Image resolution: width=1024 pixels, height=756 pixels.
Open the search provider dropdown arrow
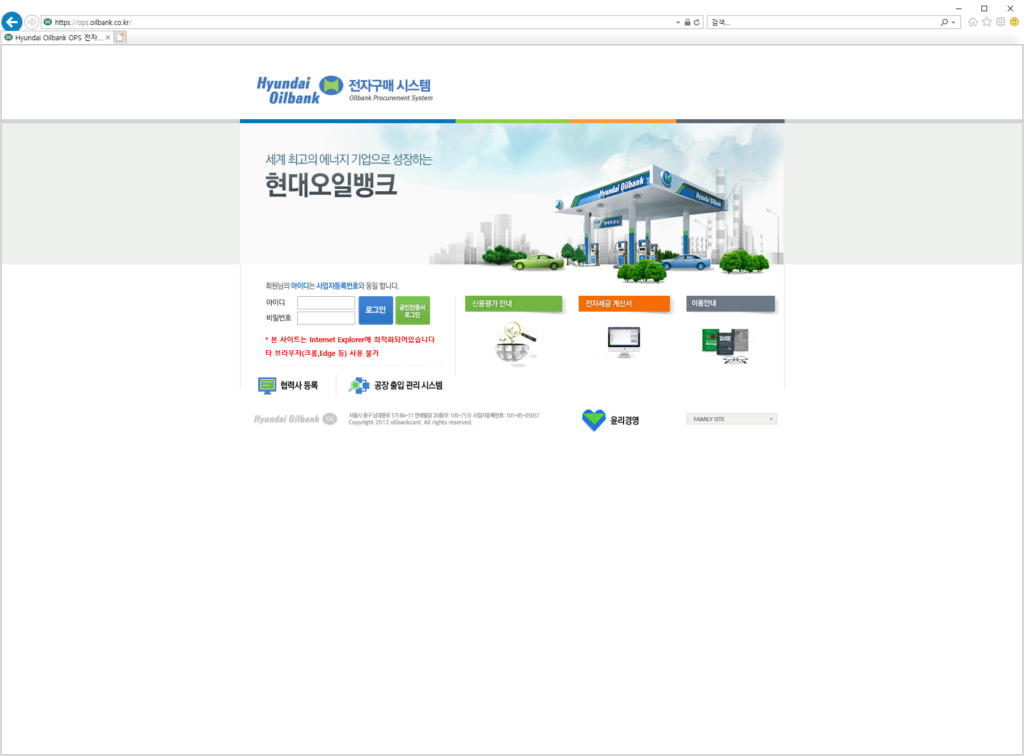click(x=954, y=22)
